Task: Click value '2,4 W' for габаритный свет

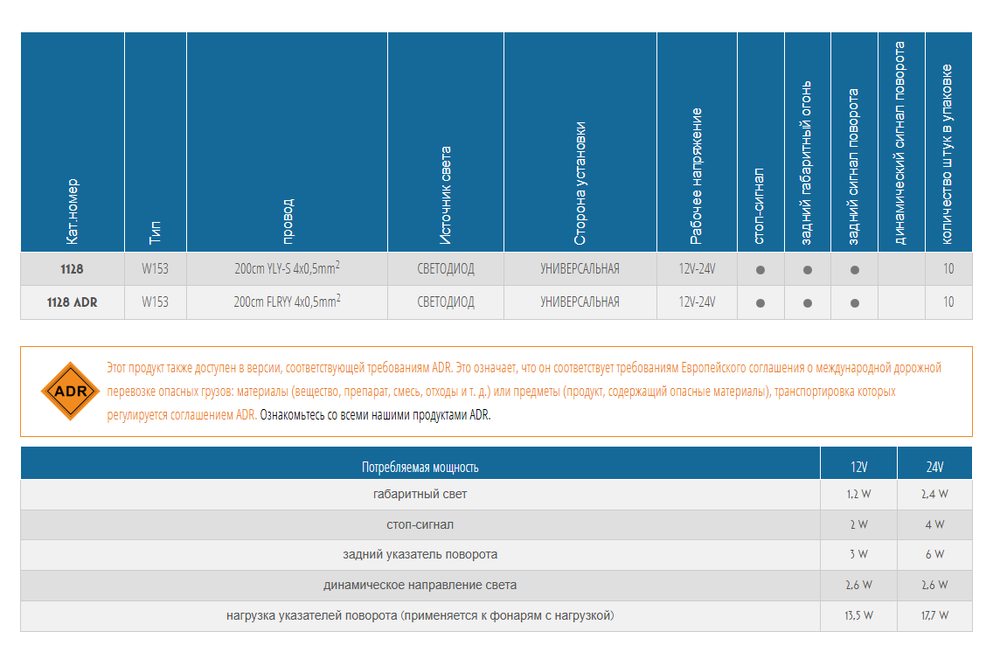Action: (934, 494)
